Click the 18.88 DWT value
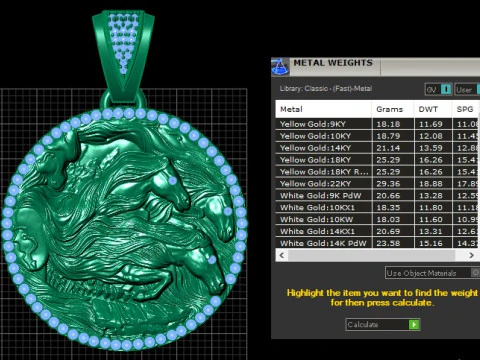The width and height of the screenshot is (480, 360). click(431, 184)
